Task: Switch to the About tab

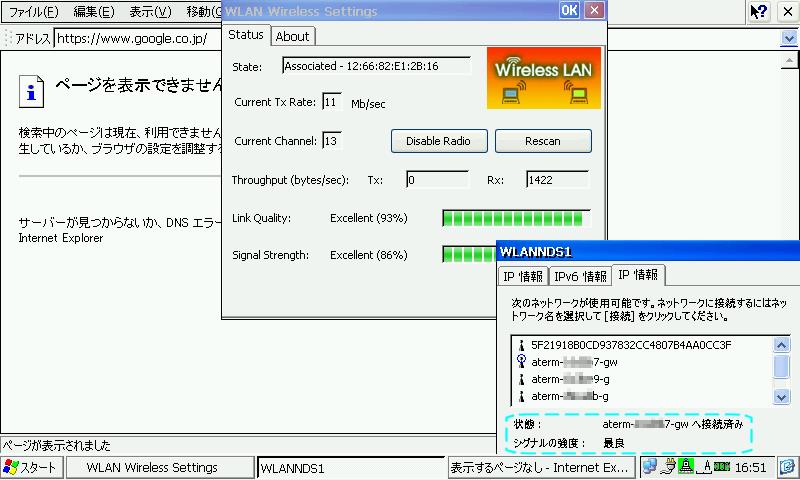Action: click(292, 37)
